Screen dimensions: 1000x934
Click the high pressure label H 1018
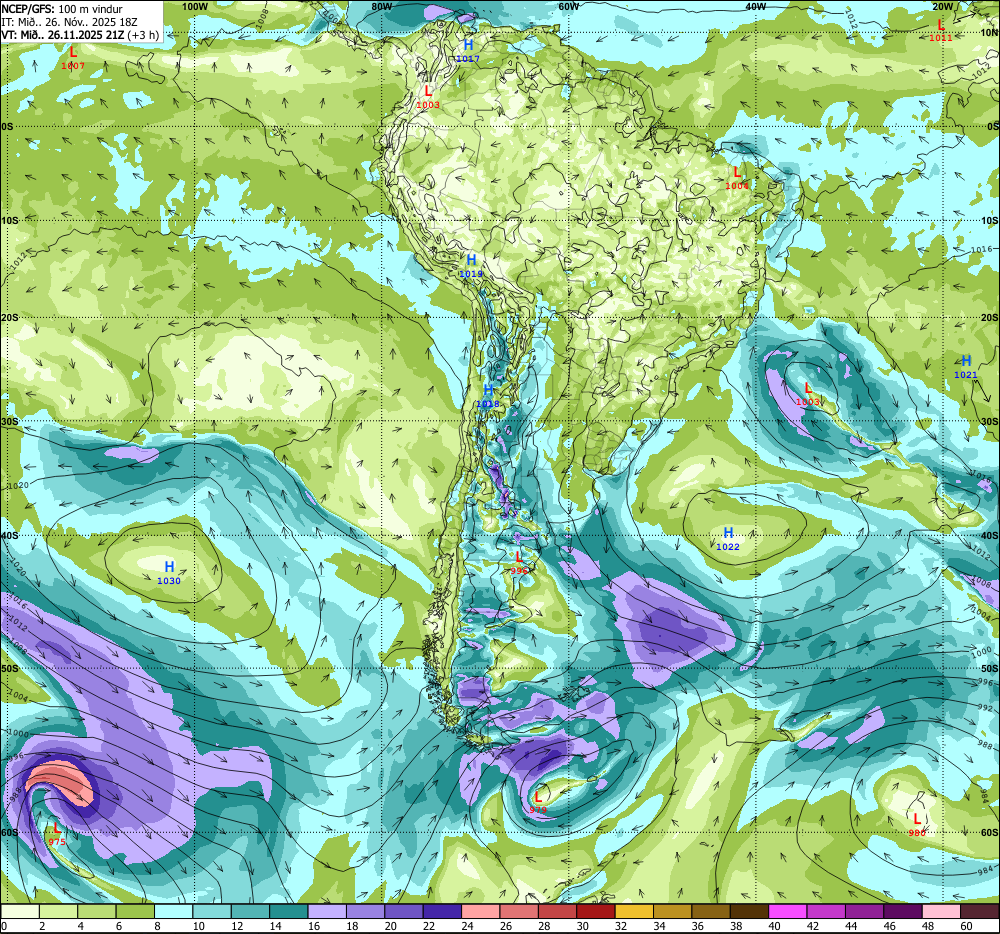point(488,395)
